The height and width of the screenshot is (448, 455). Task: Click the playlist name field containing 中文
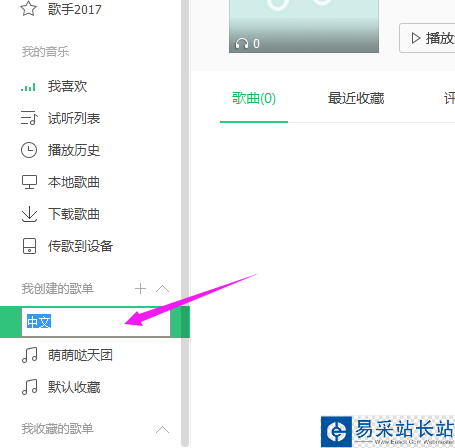tap(96, 322)
